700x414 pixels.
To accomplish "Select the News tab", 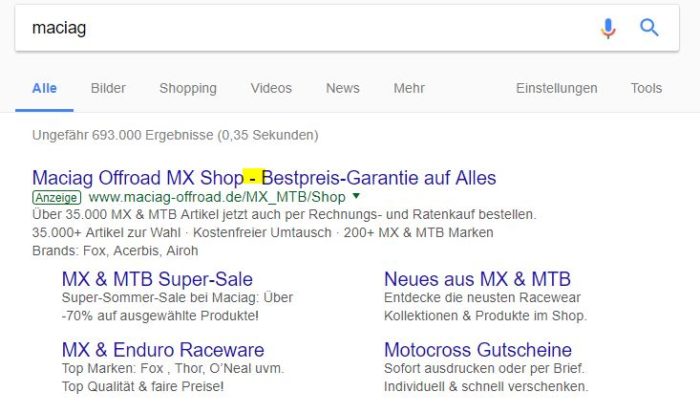I will [x=342, y=88].
